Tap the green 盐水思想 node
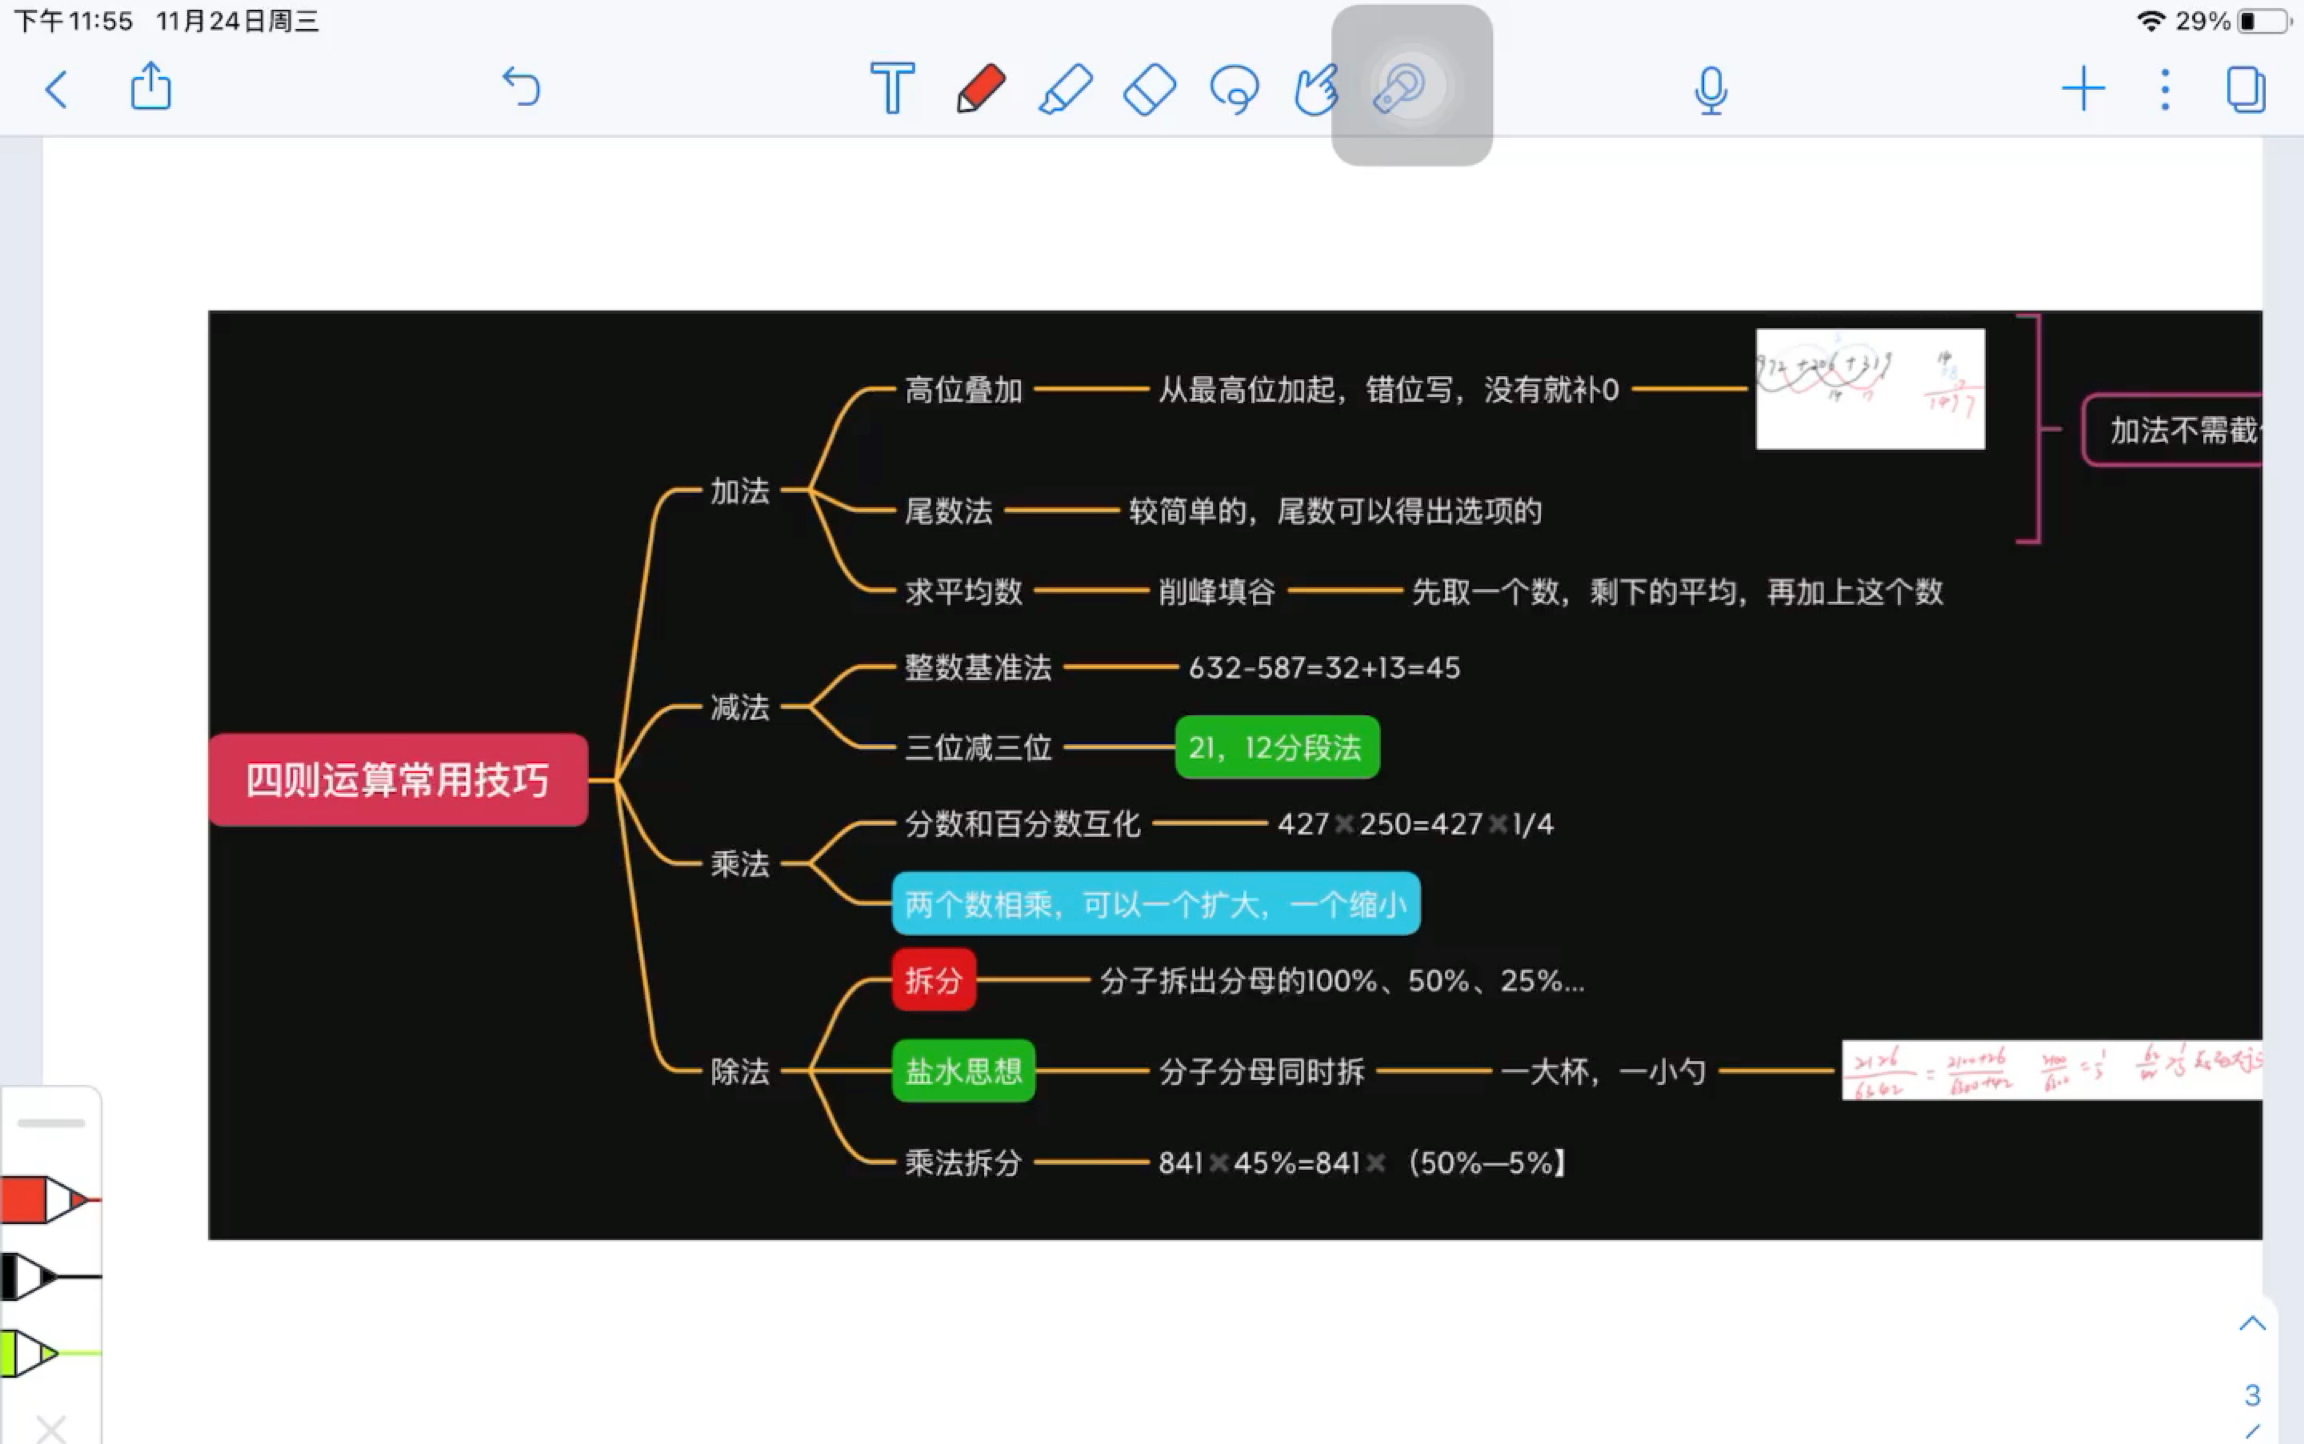This screenshot has width=2304, height=1444. click(x=963, y=1071)
